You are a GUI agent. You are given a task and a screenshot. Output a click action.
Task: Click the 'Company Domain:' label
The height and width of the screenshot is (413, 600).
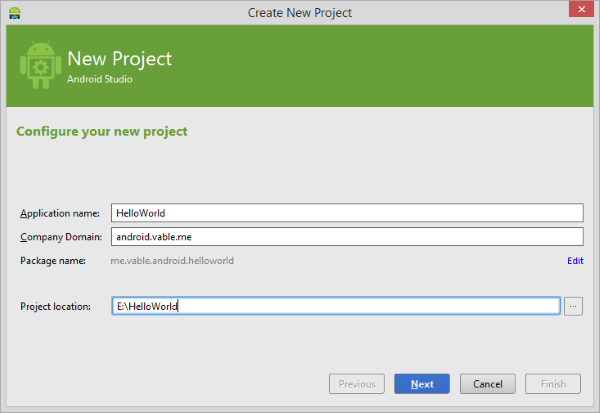[x=61, y=237]
